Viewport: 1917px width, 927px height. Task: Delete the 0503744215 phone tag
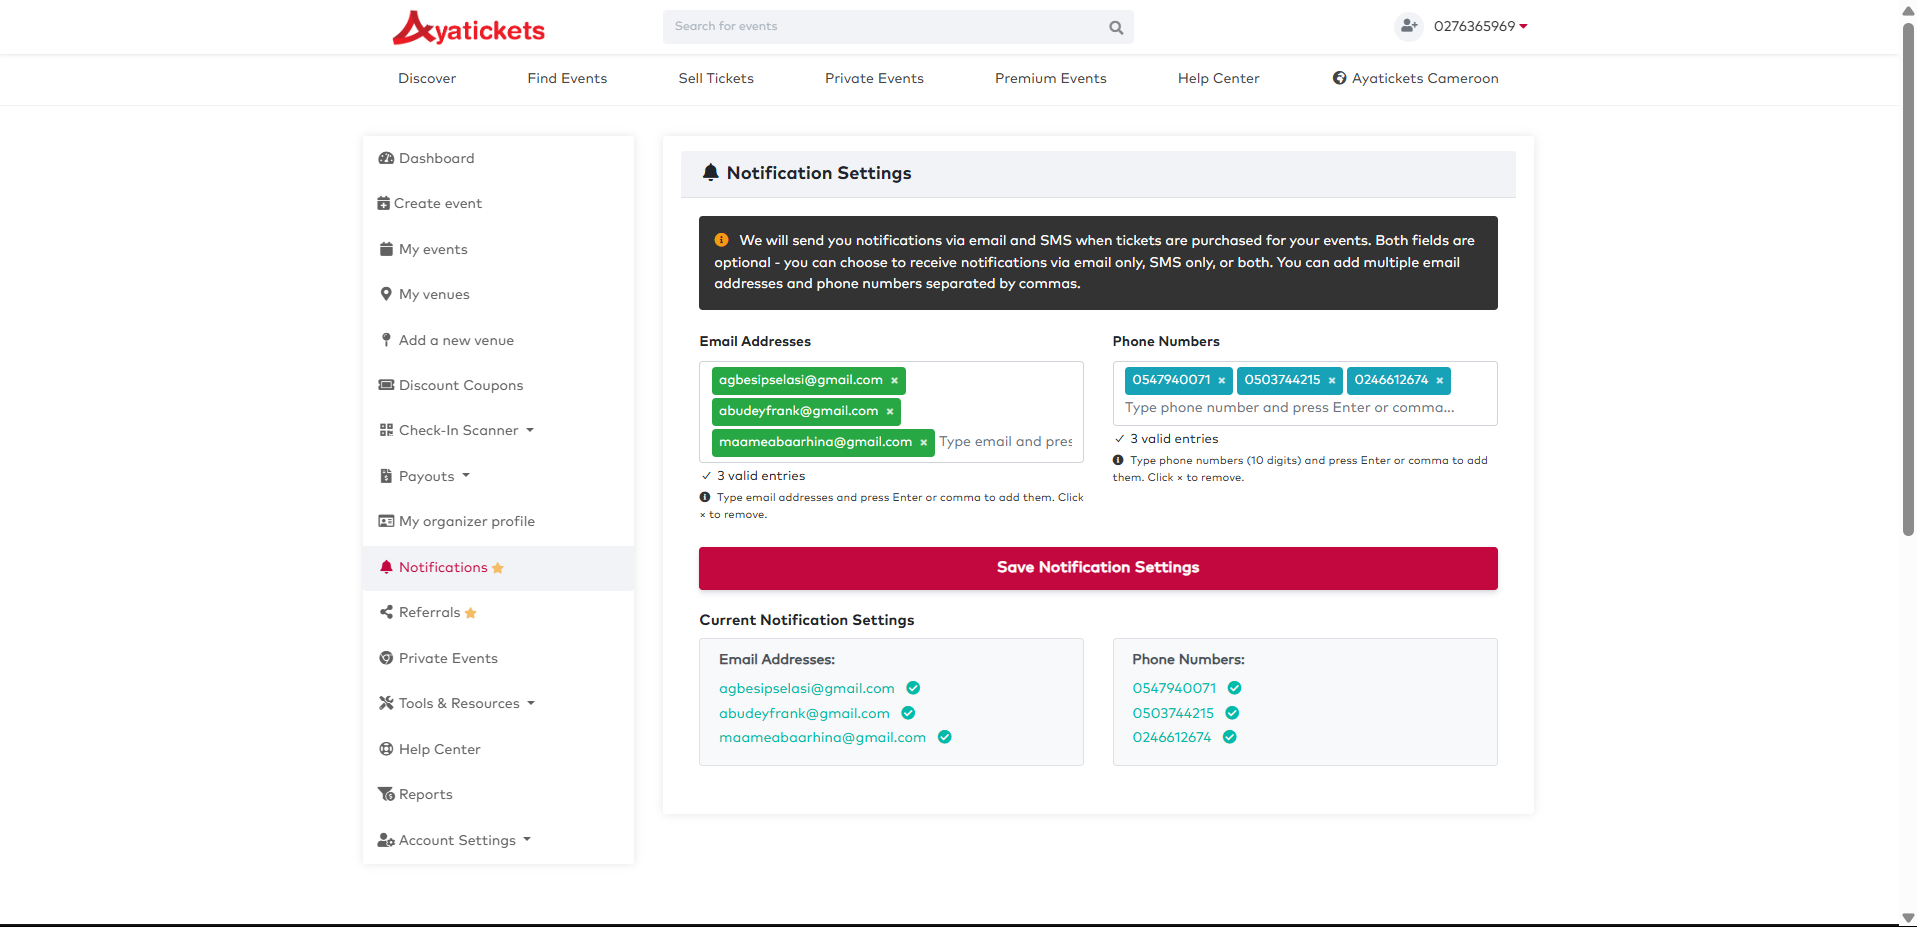pyautogui.click(x=1331, y=381)
